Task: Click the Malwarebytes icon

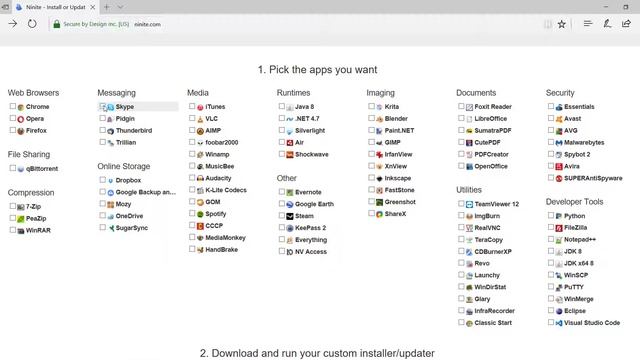Action: [x=559, y=142]
